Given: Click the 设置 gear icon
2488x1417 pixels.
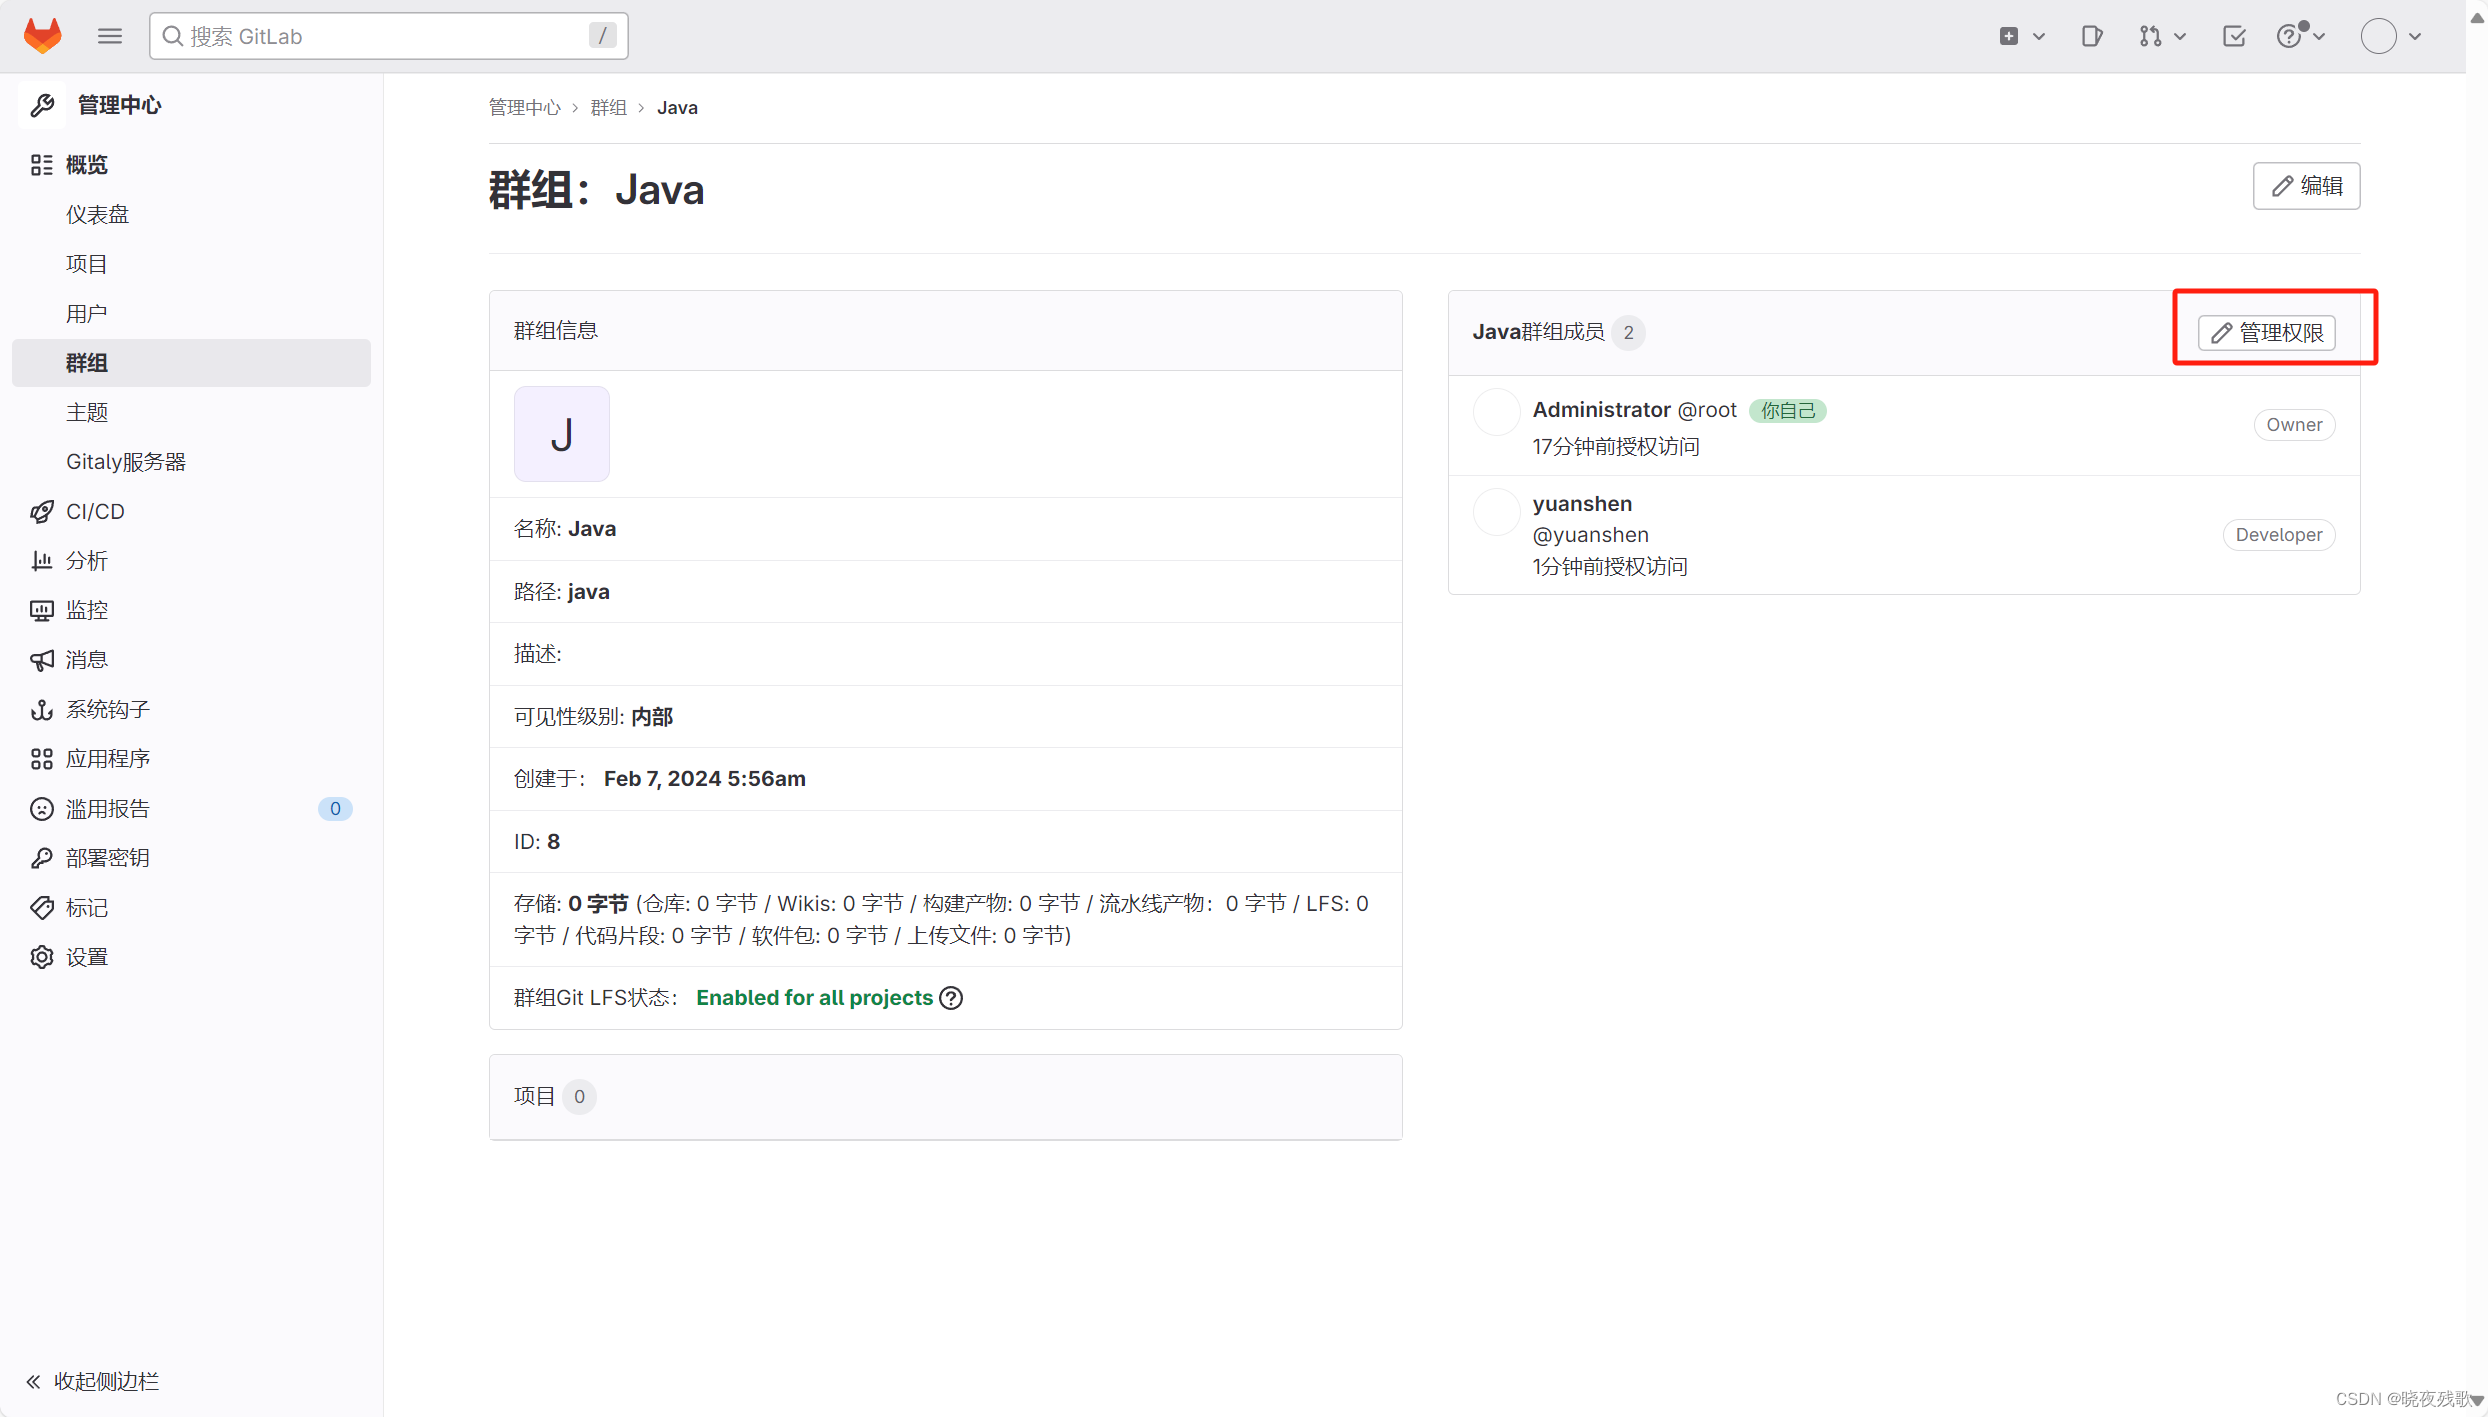Looking at the screenshot, I should (41, 957).
